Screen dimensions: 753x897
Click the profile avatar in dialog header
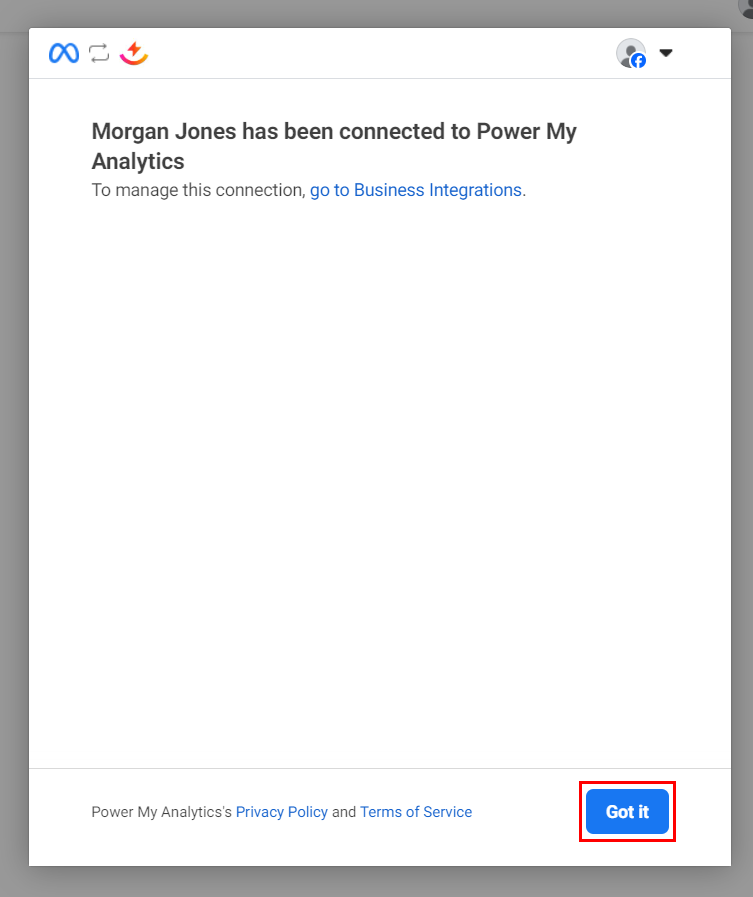(629, 52)
